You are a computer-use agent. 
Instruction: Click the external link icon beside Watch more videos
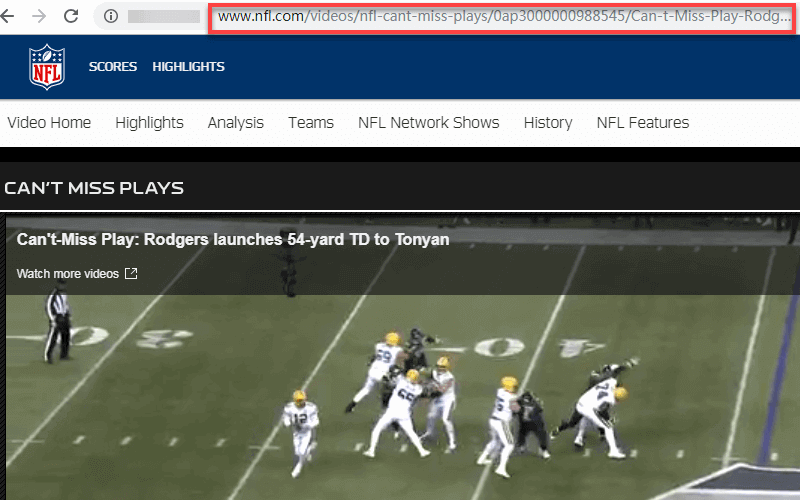[x=131, y=273]
